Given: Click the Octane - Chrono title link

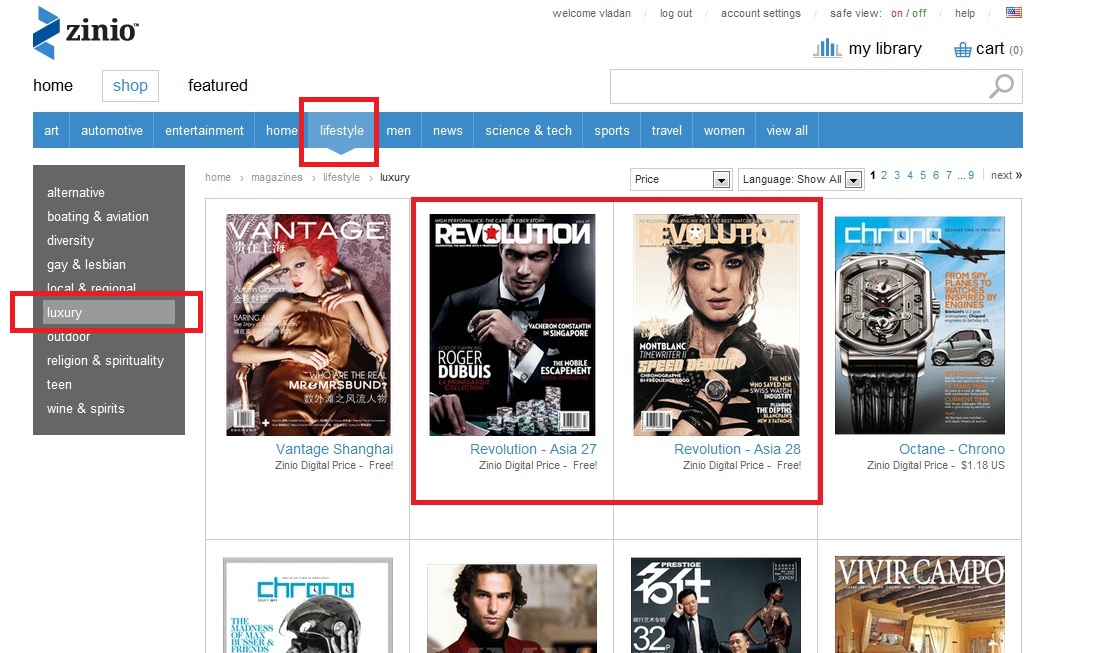Looking at the screenshot, I should point(951,449).
